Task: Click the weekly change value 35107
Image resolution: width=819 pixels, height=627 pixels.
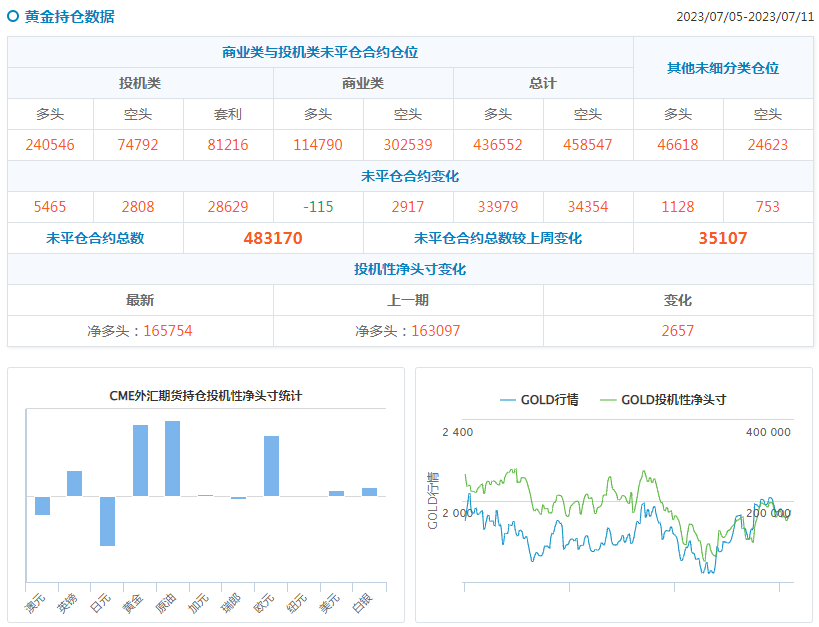Action: [723, 238]
